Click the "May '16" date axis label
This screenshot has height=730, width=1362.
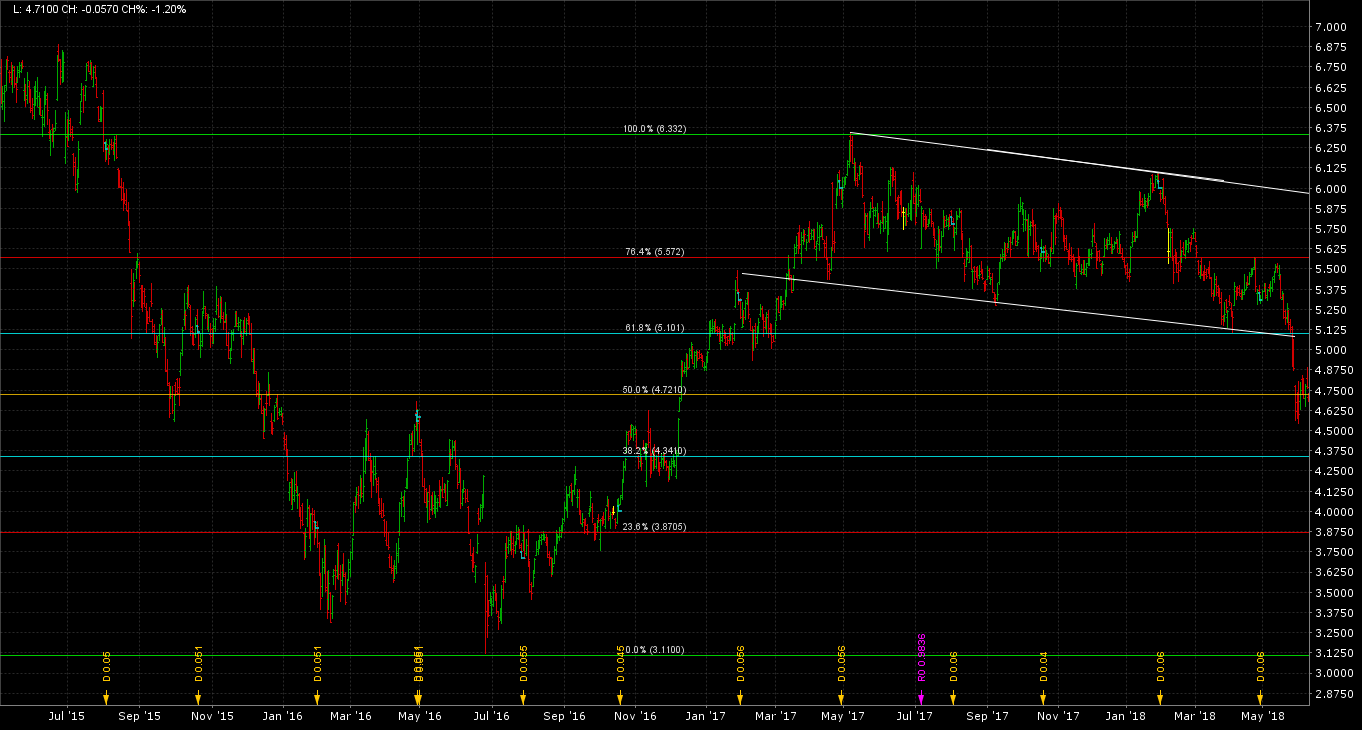pyautogui.click(x=420, y=716)
